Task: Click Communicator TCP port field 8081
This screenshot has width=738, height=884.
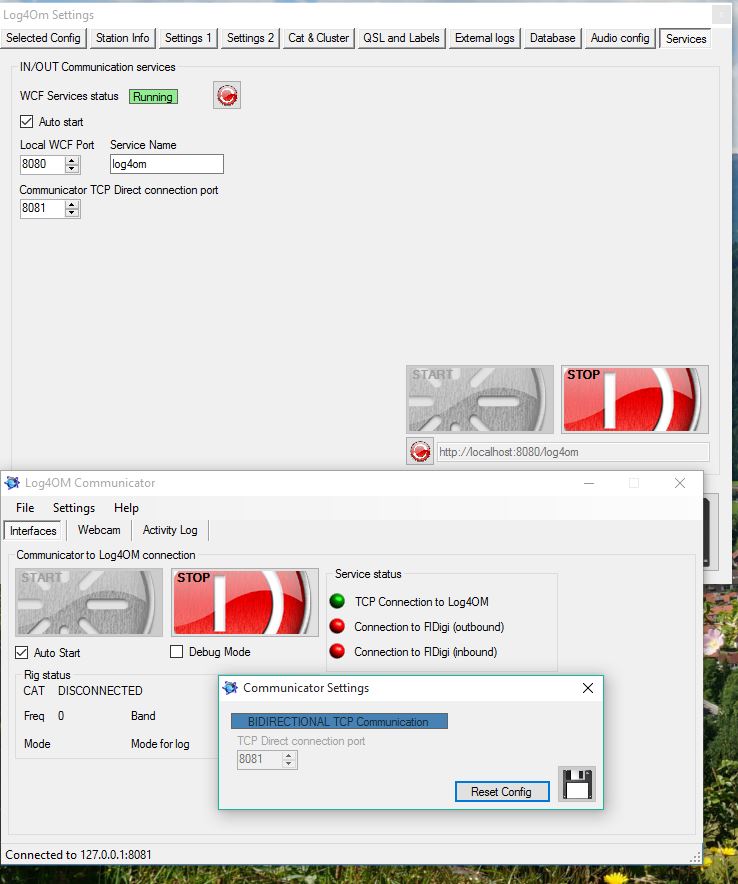Action: pyautogui.click(x=43, y=208)
